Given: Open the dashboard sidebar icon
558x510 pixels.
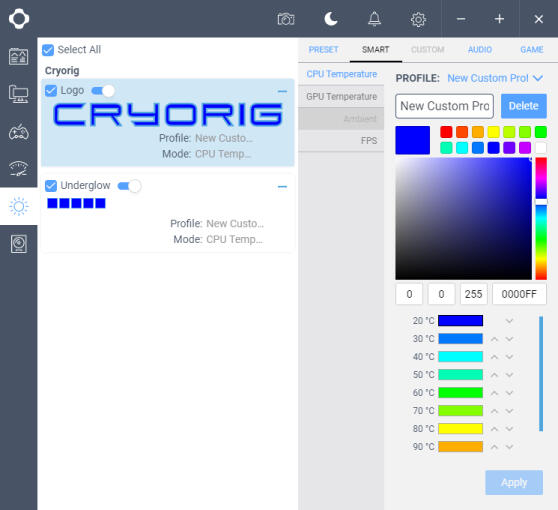Looking at the screenshot, I should [x=19, y=57].
